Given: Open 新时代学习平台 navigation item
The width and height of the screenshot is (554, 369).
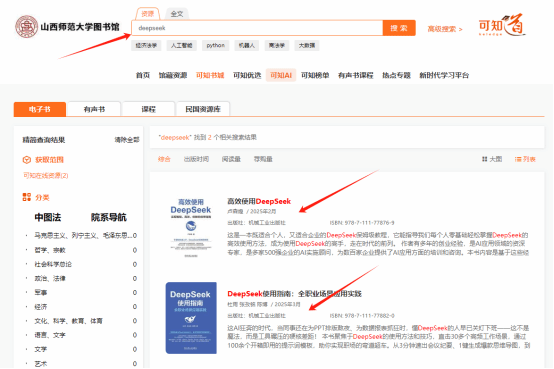Looking at the screenshot, I should 444,75.
